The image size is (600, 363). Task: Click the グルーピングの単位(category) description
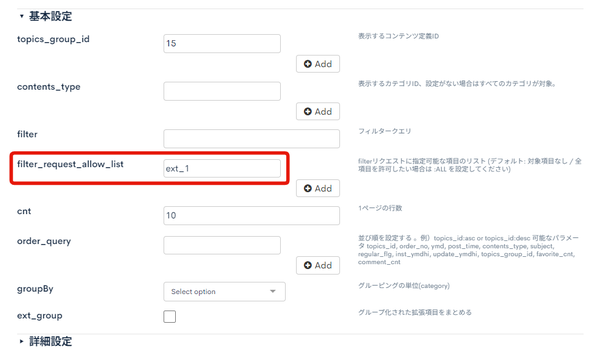(404, 286)
